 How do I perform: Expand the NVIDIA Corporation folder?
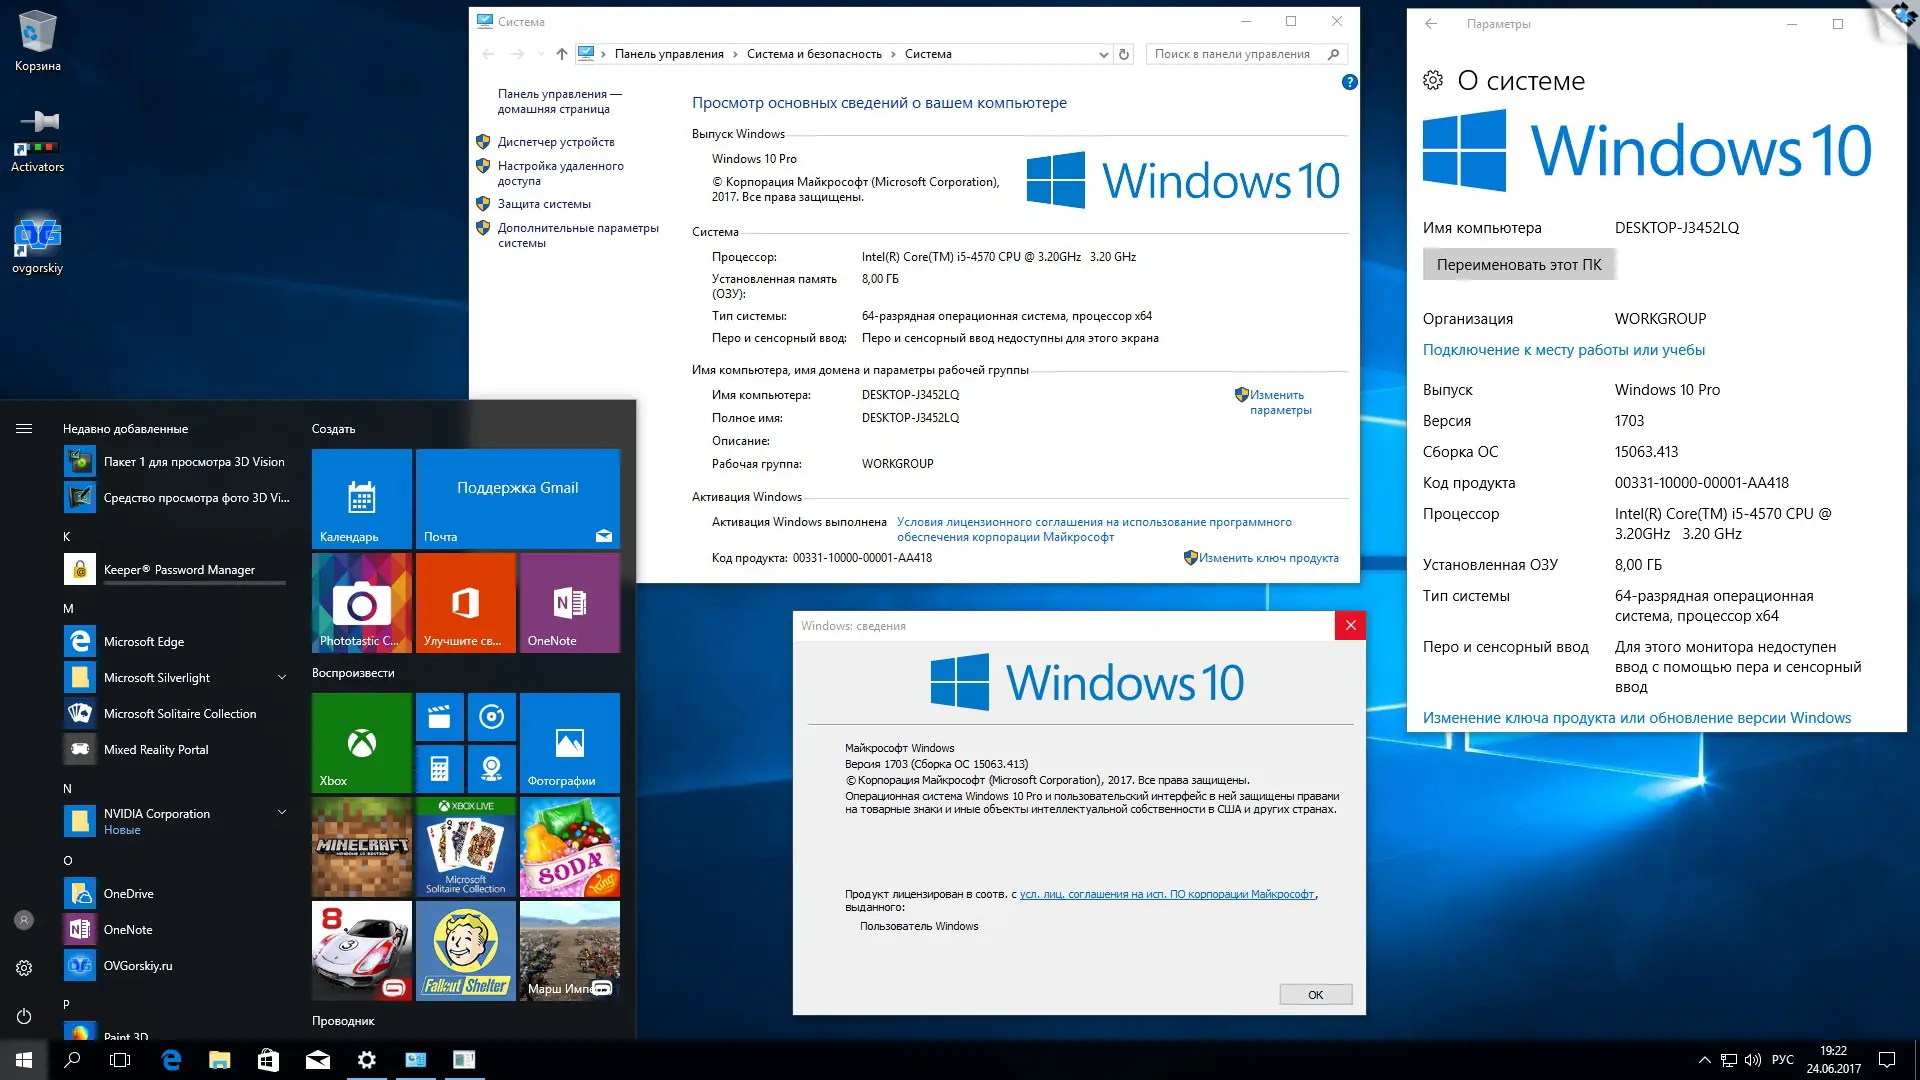coord(282,812)
